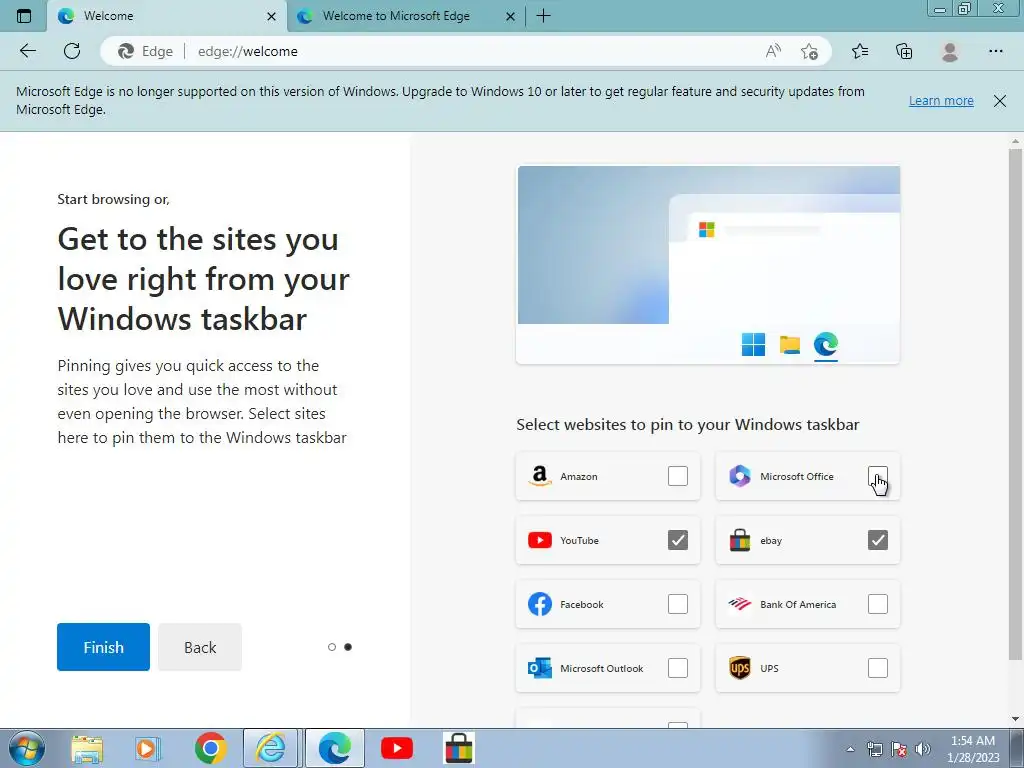Screen dimensions: 1024x768
Task: Click the Facebook logo icon
Action: coord(539,604)
